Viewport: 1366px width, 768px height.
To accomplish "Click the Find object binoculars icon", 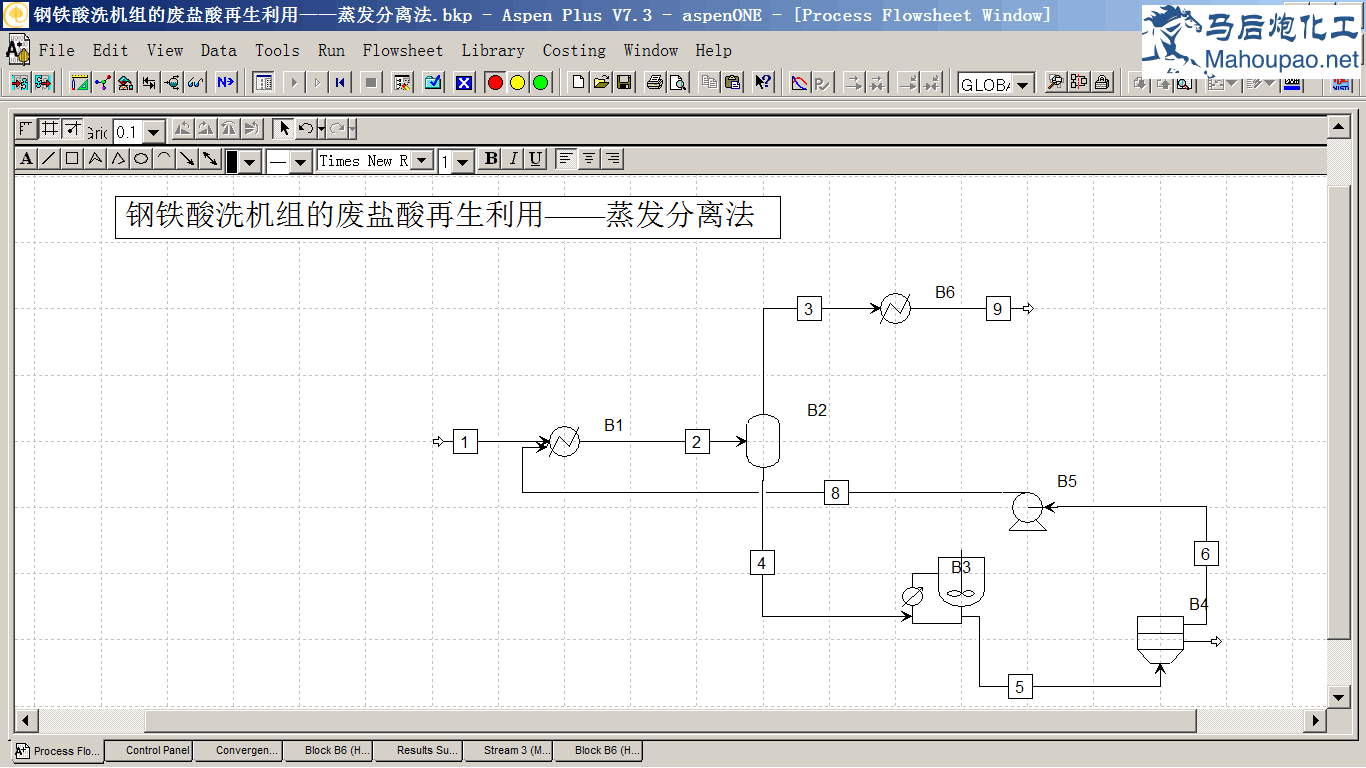I will coord(1055,83).
